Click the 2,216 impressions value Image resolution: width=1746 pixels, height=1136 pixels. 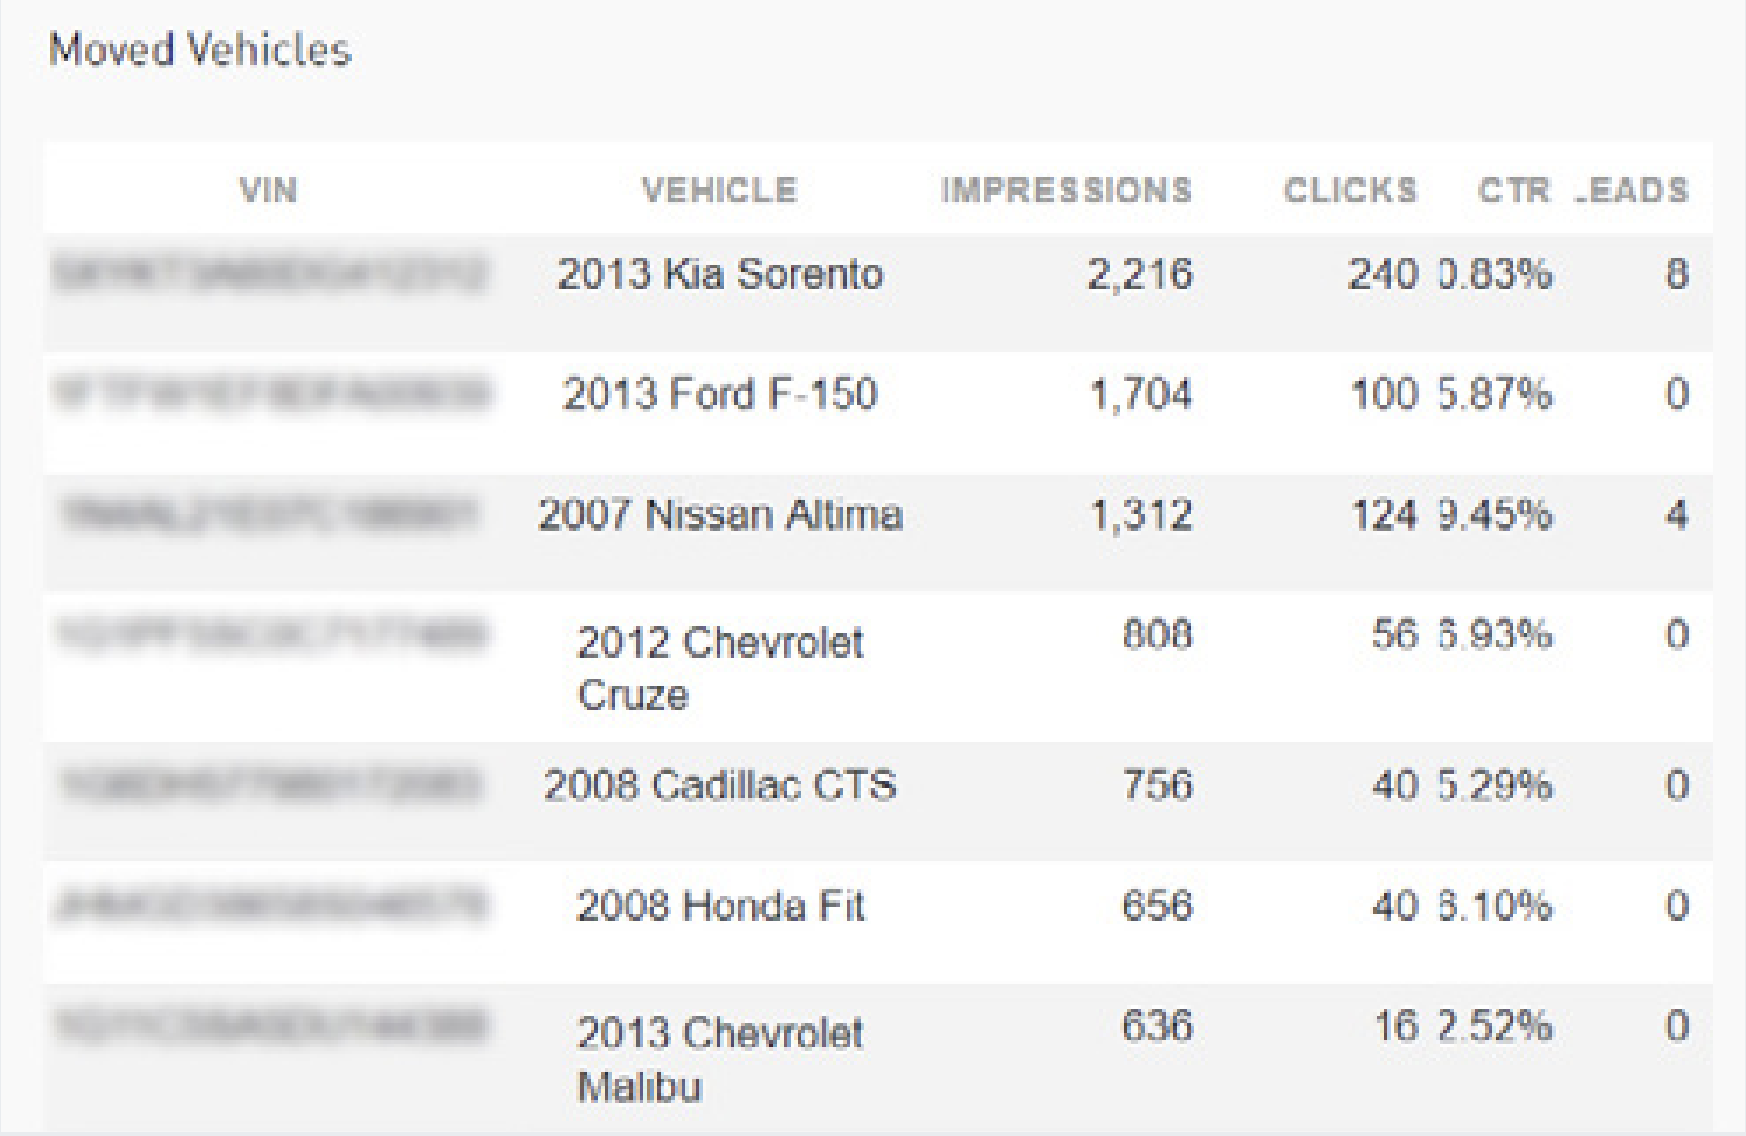(x=1139, y=274)
